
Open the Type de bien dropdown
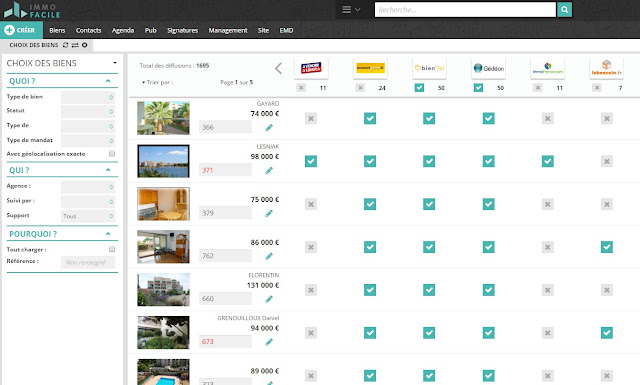pyautogui.click(x=88, y=97)
